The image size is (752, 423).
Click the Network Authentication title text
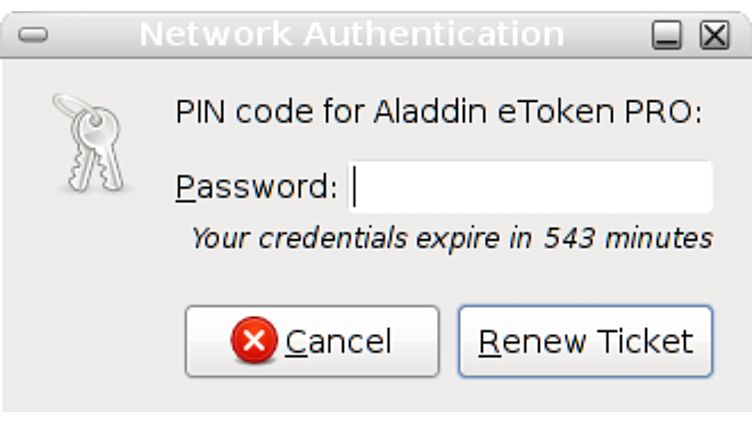351,35
